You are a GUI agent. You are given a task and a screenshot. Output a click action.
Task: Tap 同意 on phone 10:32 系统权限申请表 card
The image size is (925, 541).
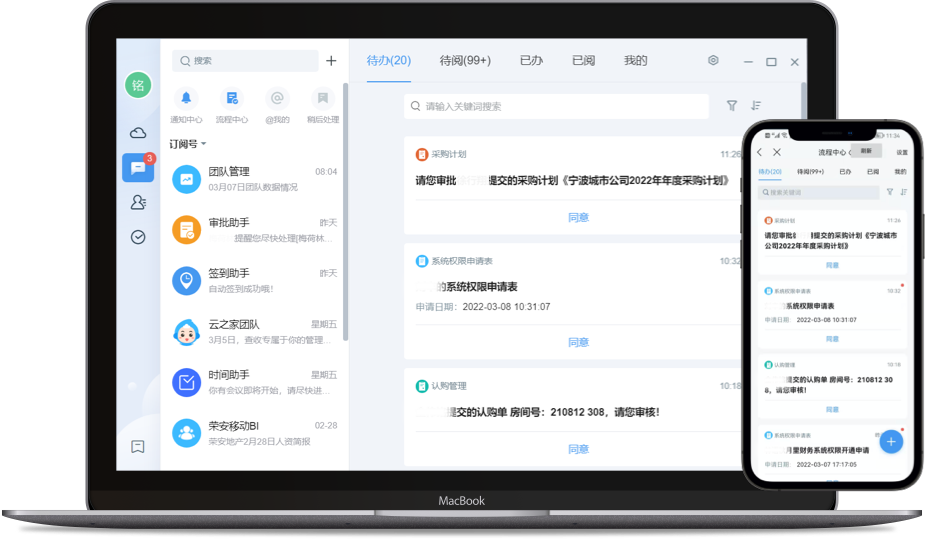click(x=832, y=339)
